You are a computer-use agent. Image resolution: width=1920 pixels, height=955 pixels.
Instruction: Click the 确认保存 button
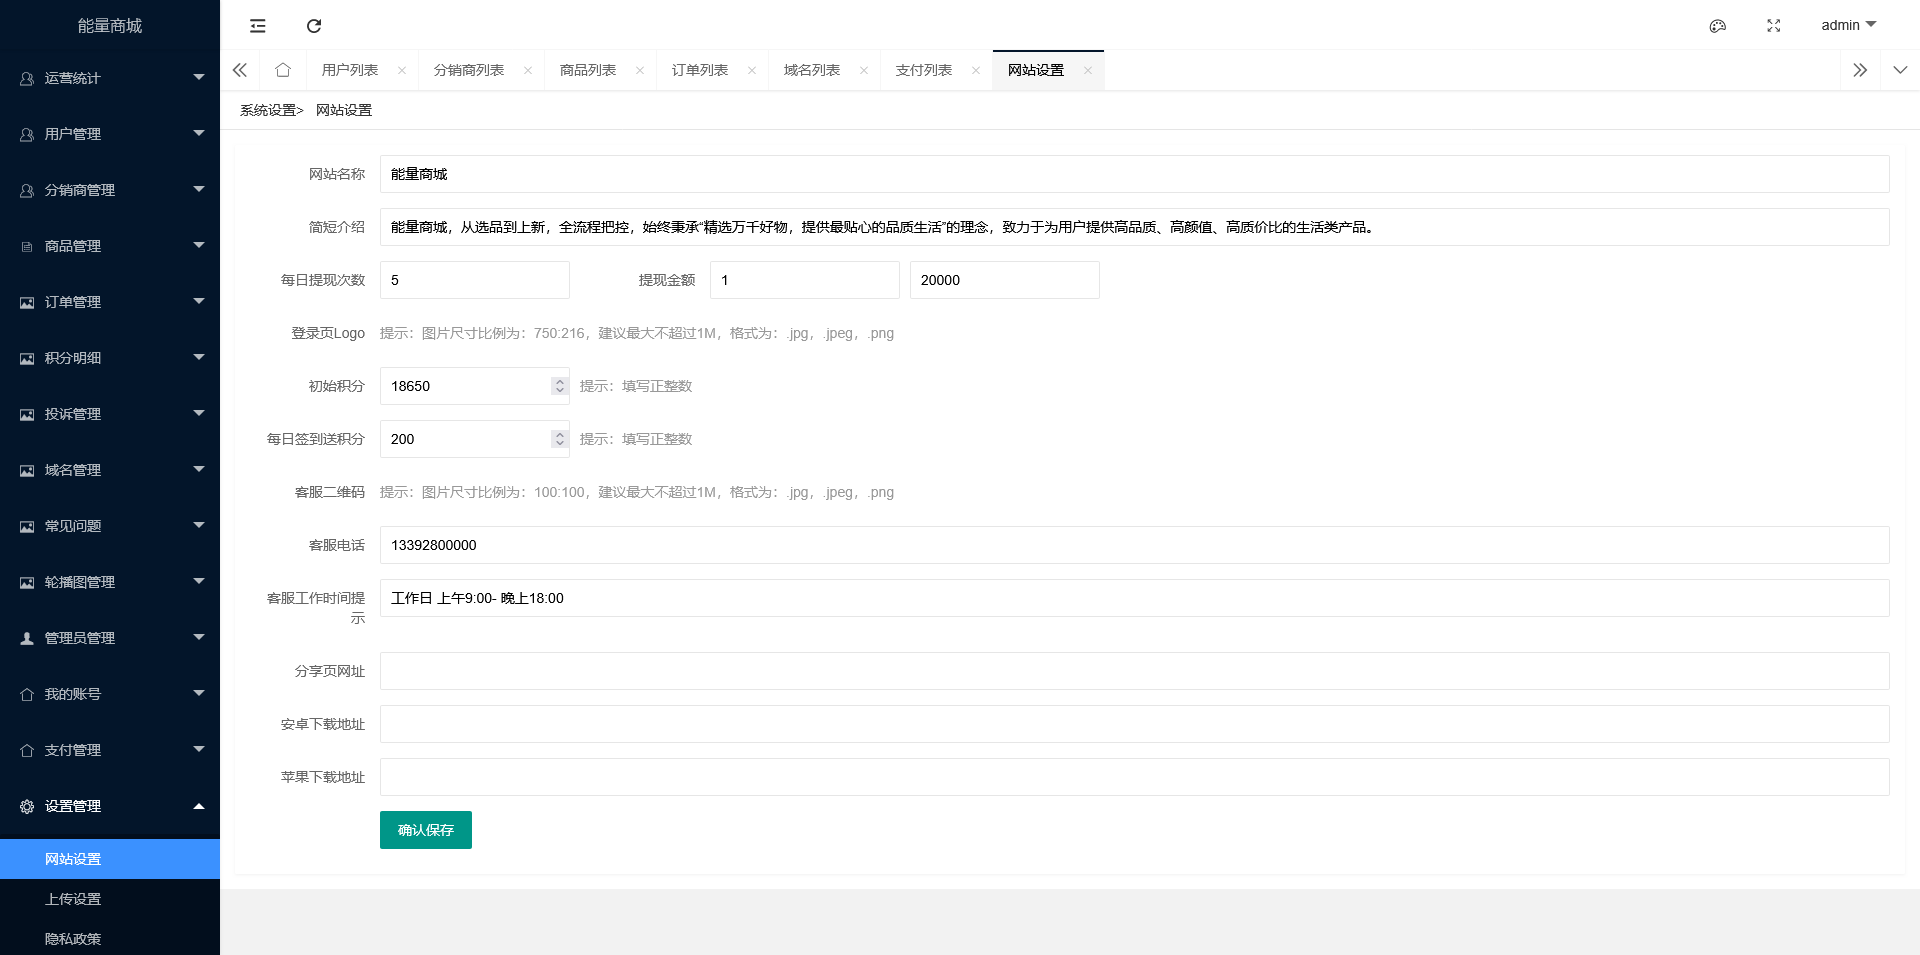(x=426, y=830)
